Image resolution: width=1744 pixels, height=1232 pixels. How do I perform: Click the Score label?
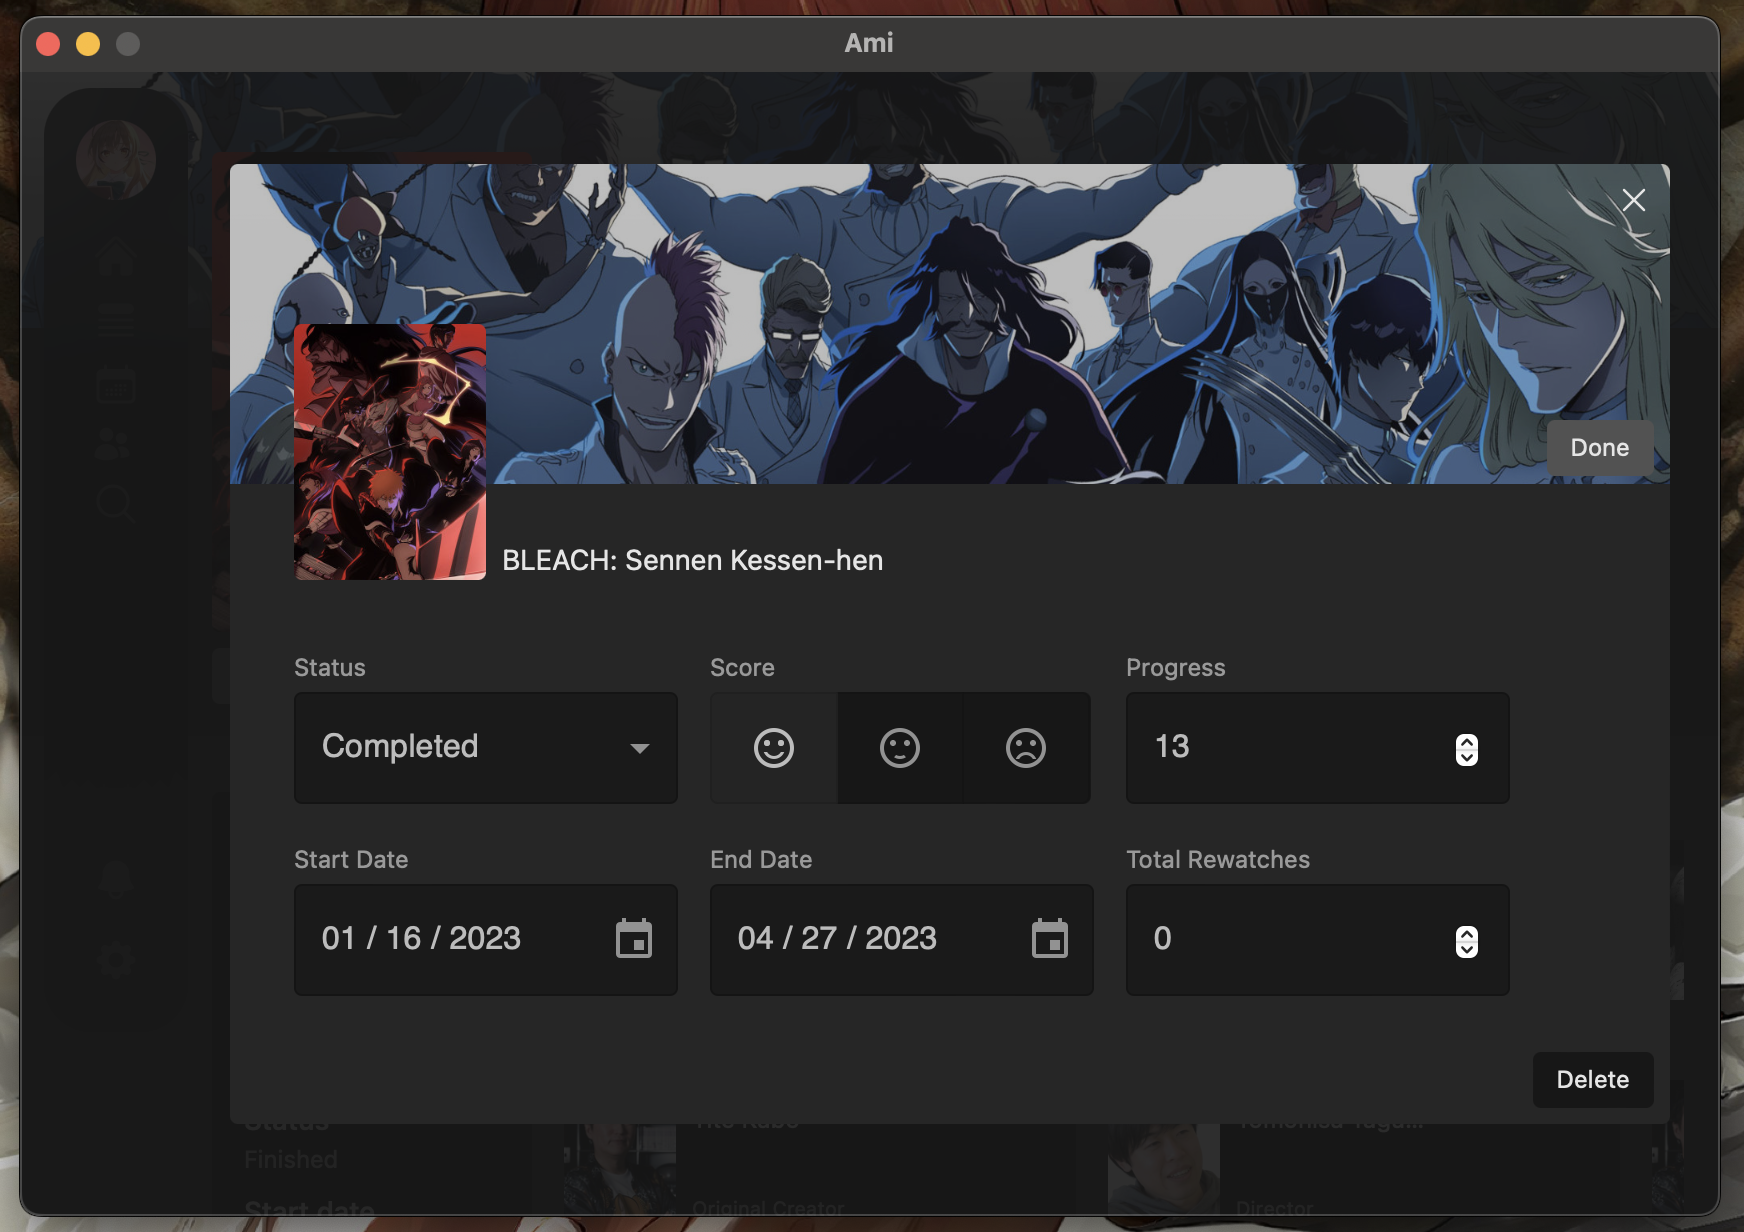coord(742,668)
